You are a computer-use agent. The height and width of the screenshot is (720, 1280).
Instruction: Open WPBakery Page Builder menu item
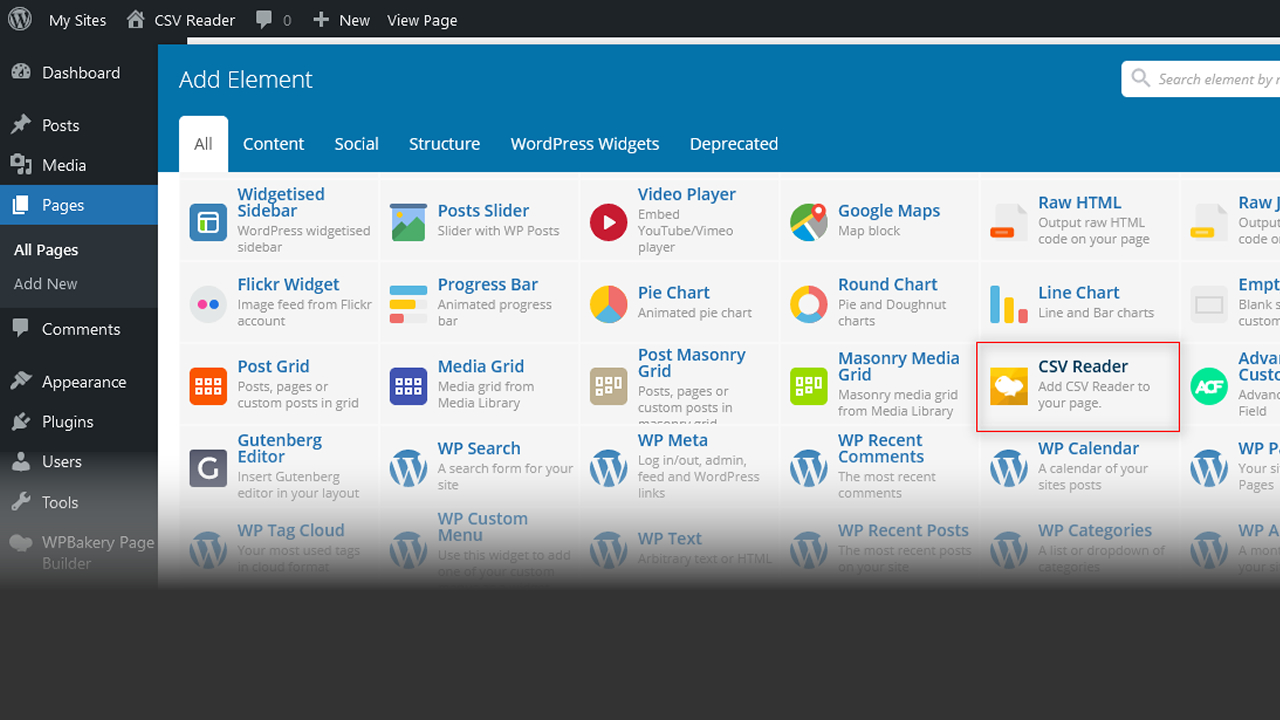pyautogui.click(x=79, y=552)
